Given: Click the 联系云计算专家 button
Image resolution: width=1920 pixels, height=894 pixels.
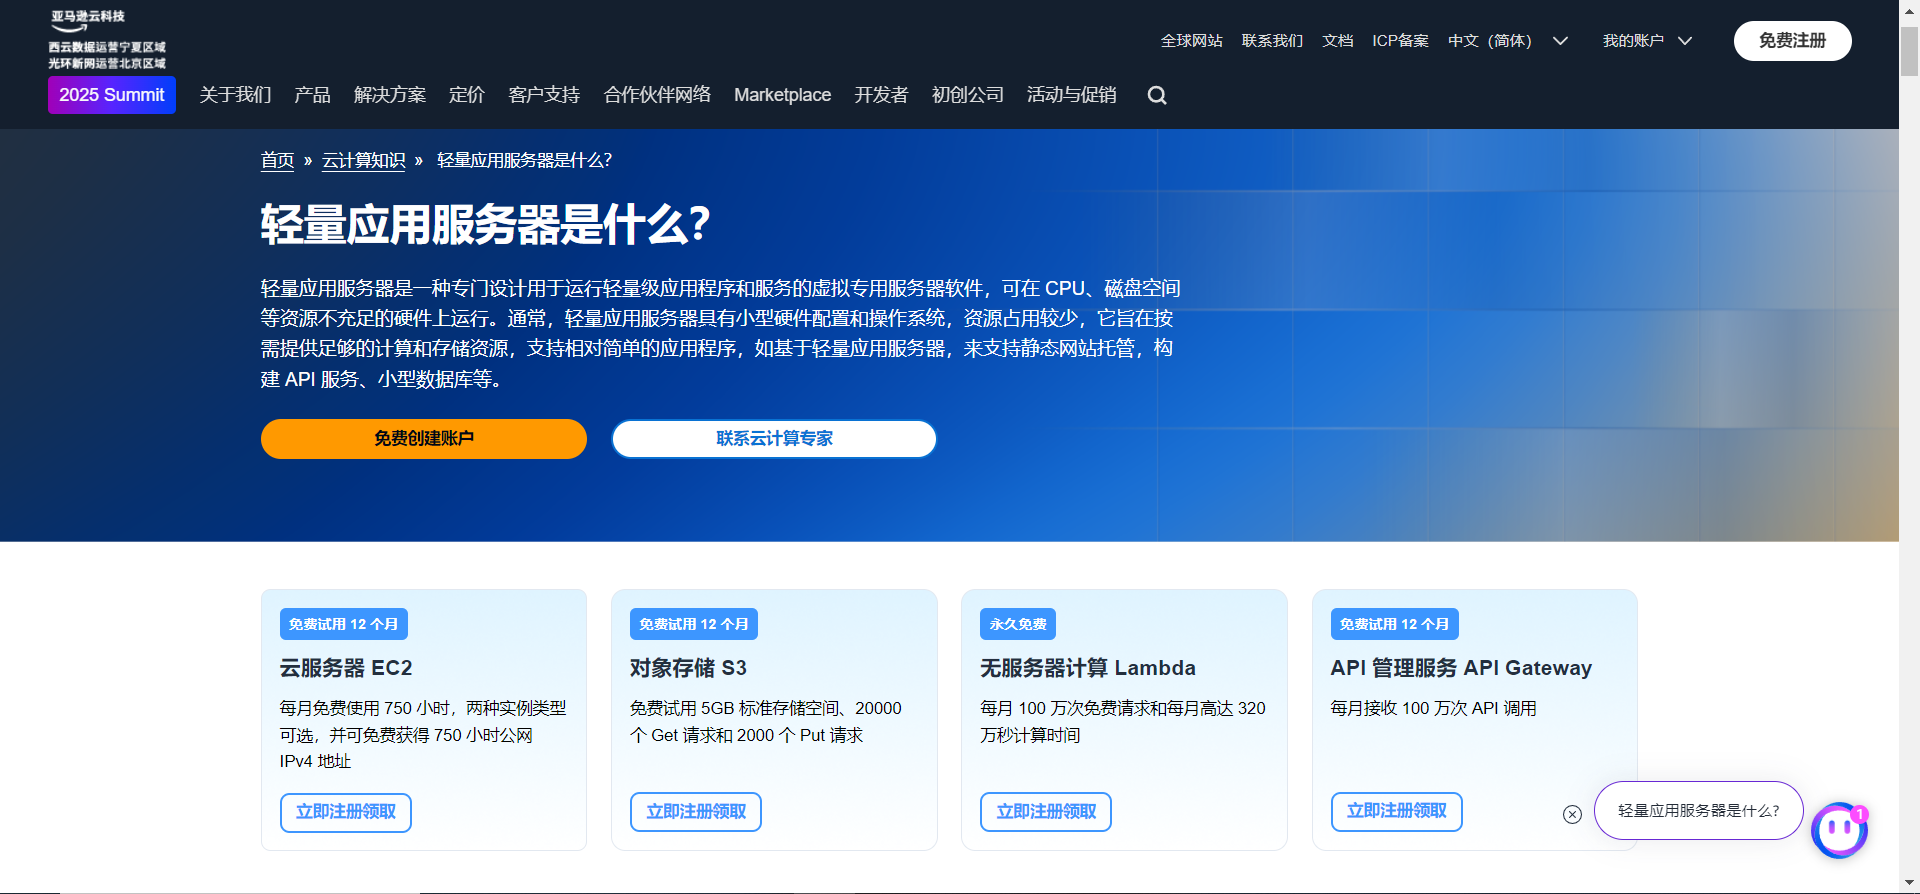Looking at the screenshot, I should tap(774, 439).
